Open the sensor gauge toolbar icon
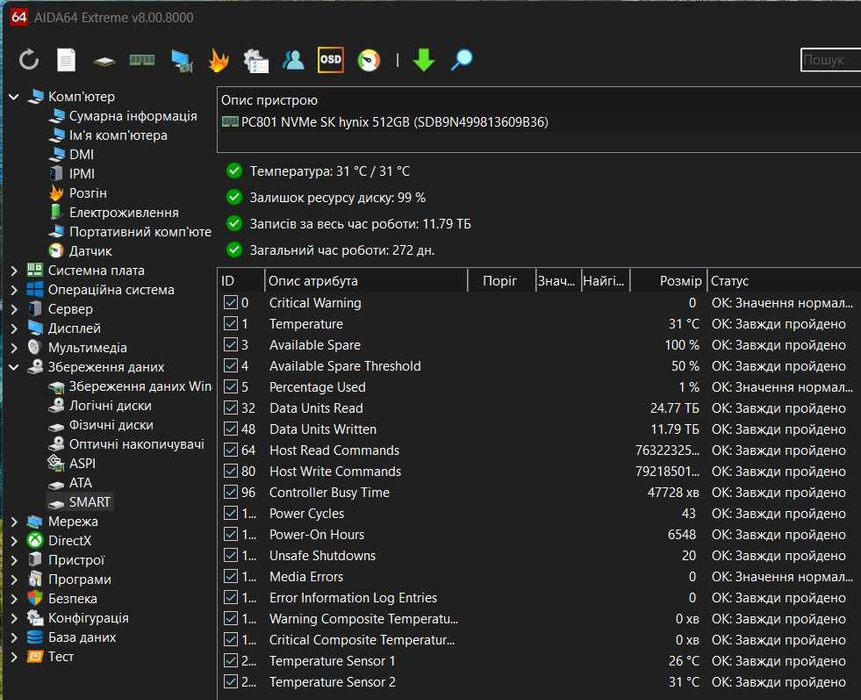Image resolution: width=861 pixels, height=700 pixels. 368,60
